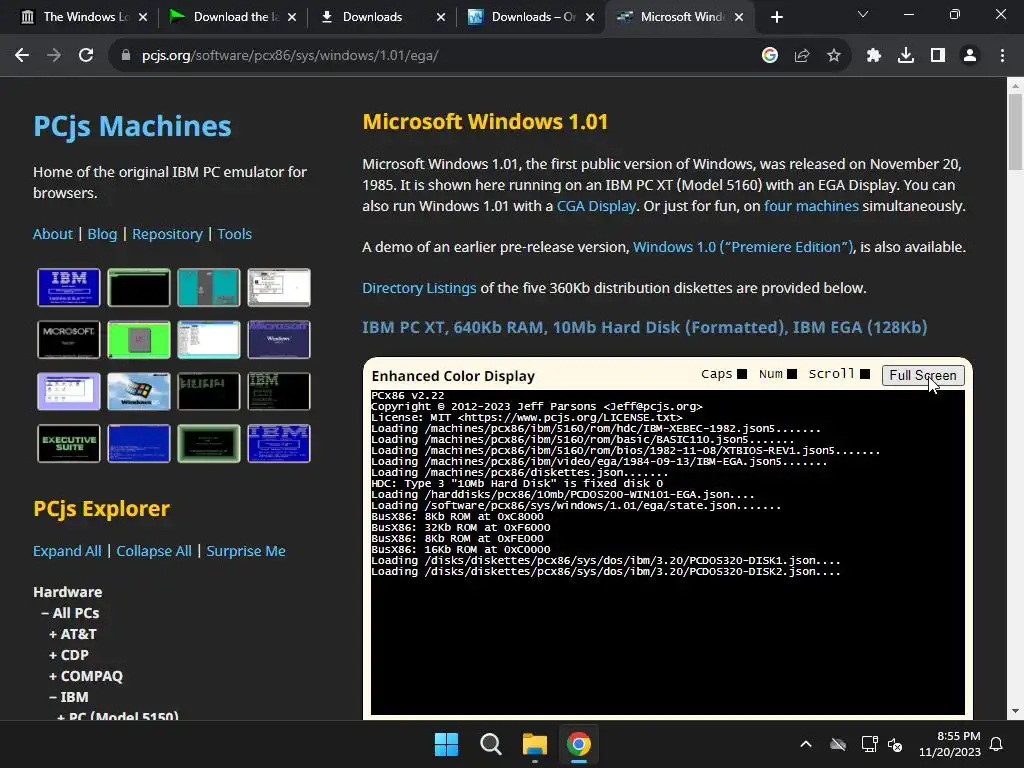The width and height of the screenshot is (1024, 768).
Task: Open the taskbar clock showing 8:55 PM
Action: click(x=950, y=744)
